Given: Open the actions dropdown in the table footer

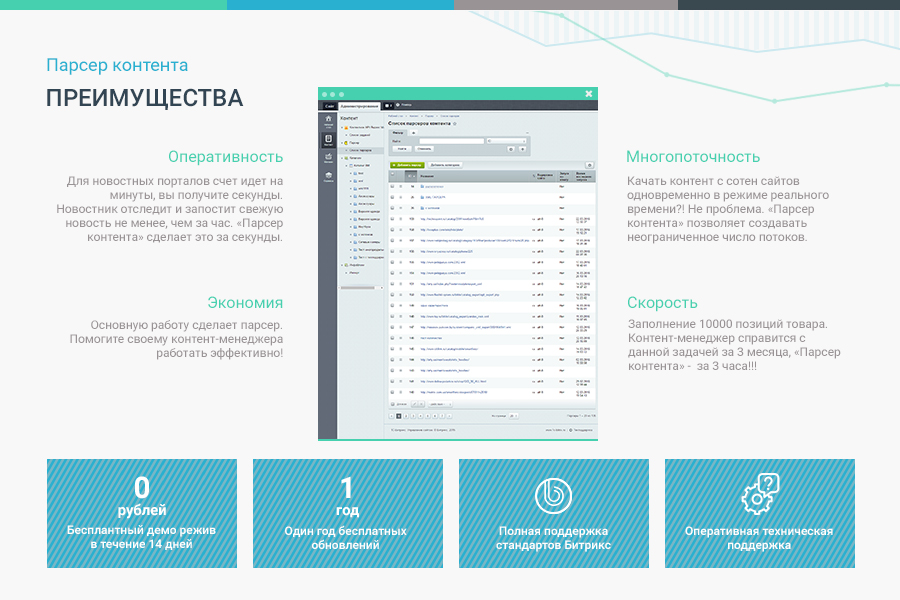Looking at the screenshot, I should 440,403.
